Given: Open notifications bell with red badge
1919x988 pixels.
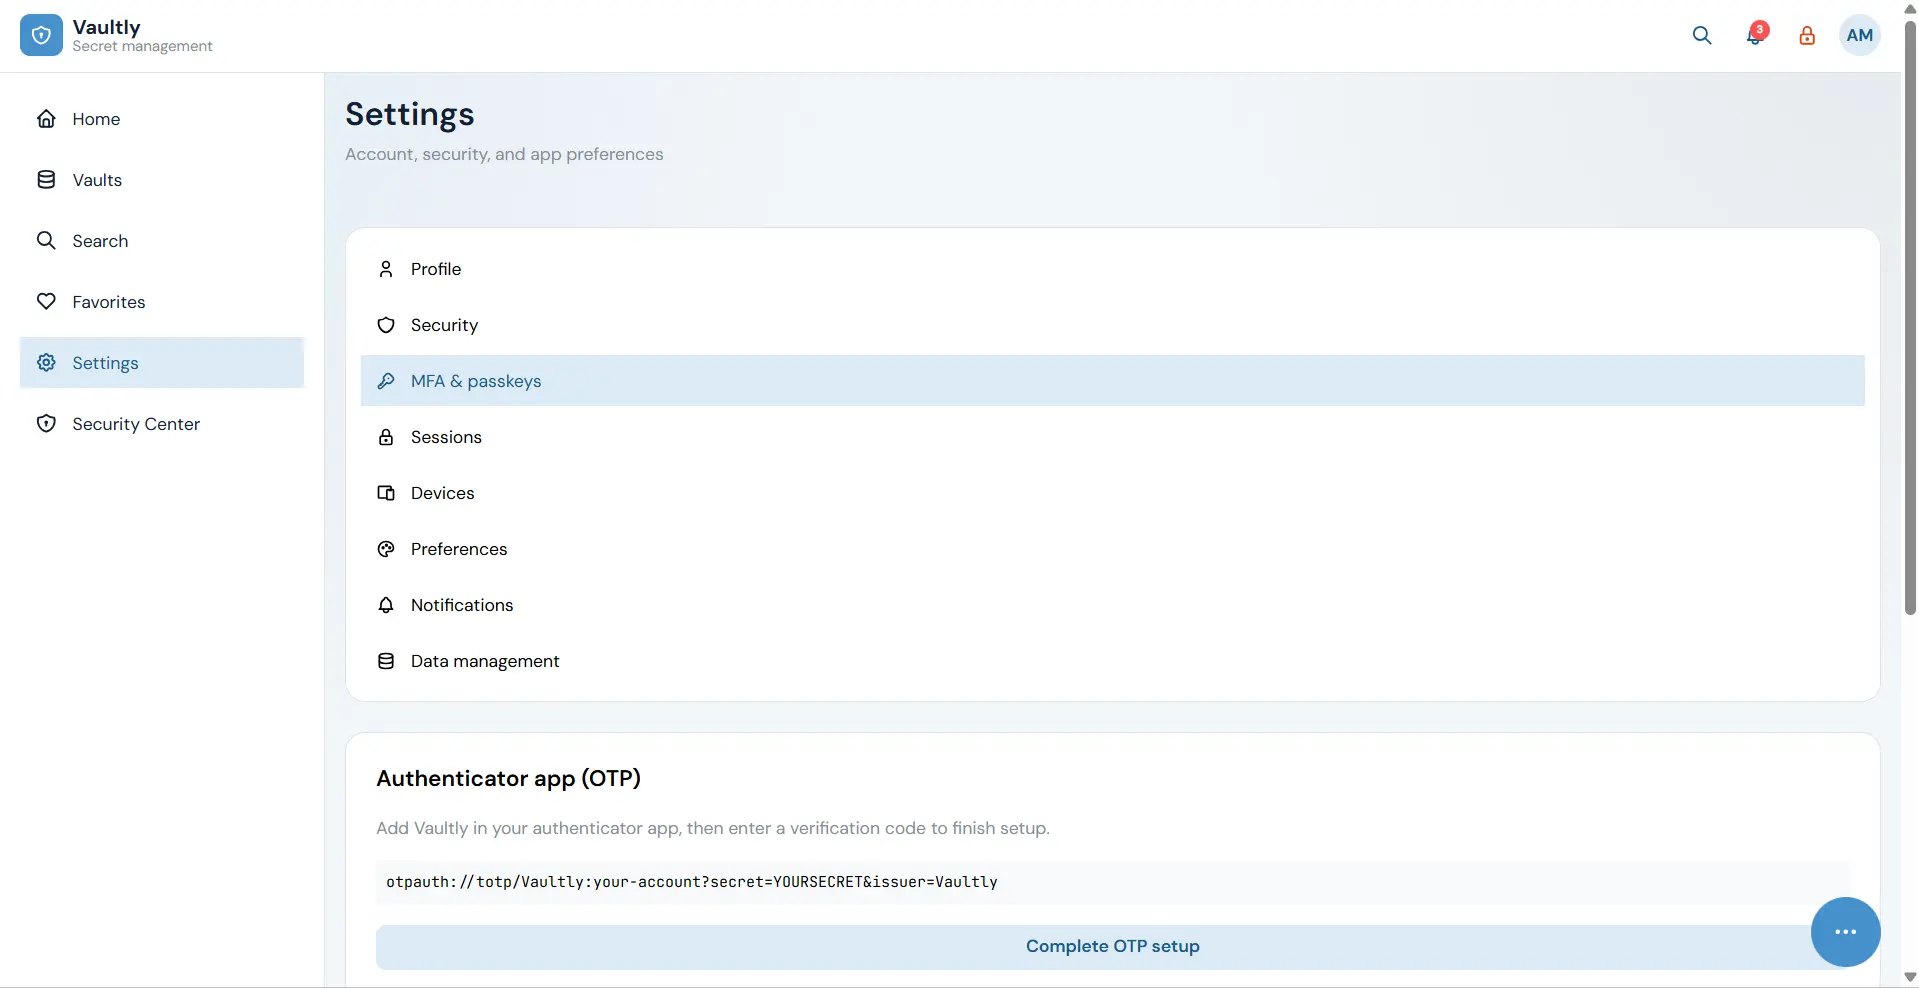Looking at the screenshot, I should click(x=1756, y=35).
